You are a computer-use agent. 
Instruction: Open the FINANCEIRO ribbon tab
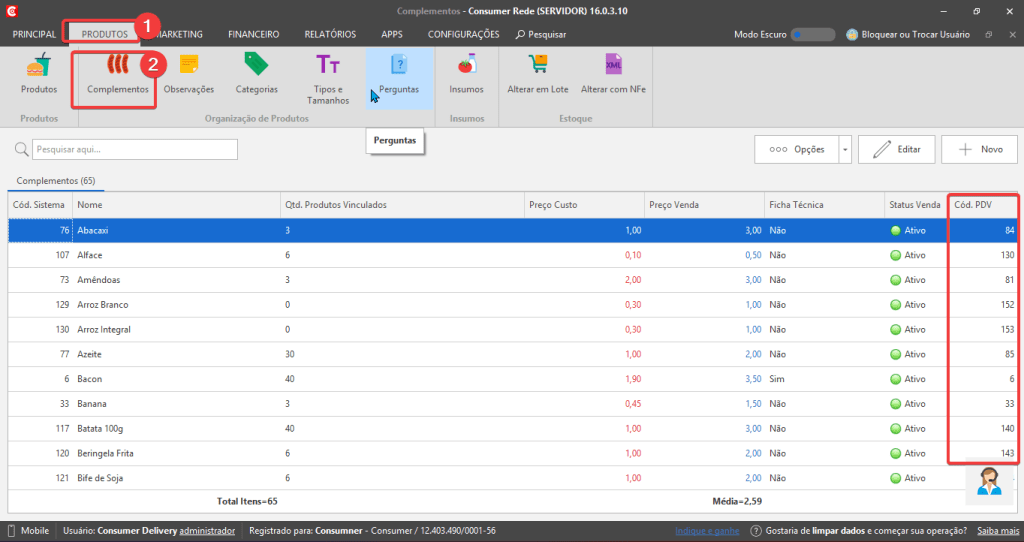click(x=253, y=35)
